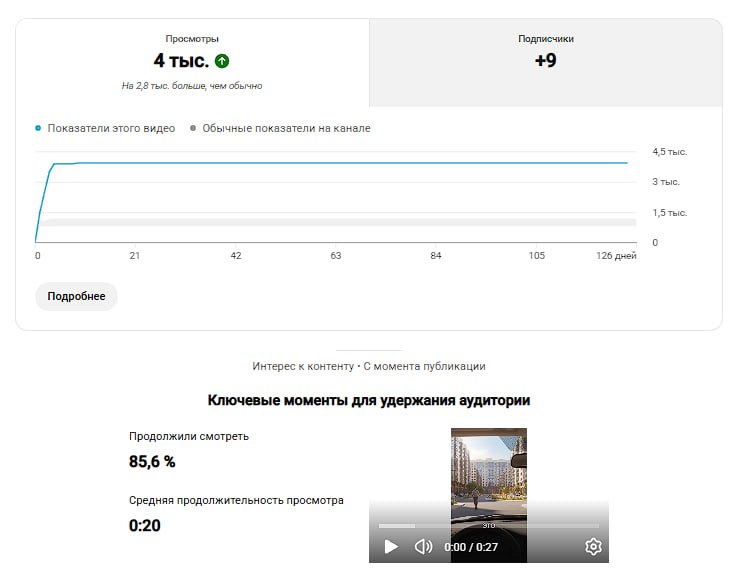Open the video player settings gear

(593, 546)
